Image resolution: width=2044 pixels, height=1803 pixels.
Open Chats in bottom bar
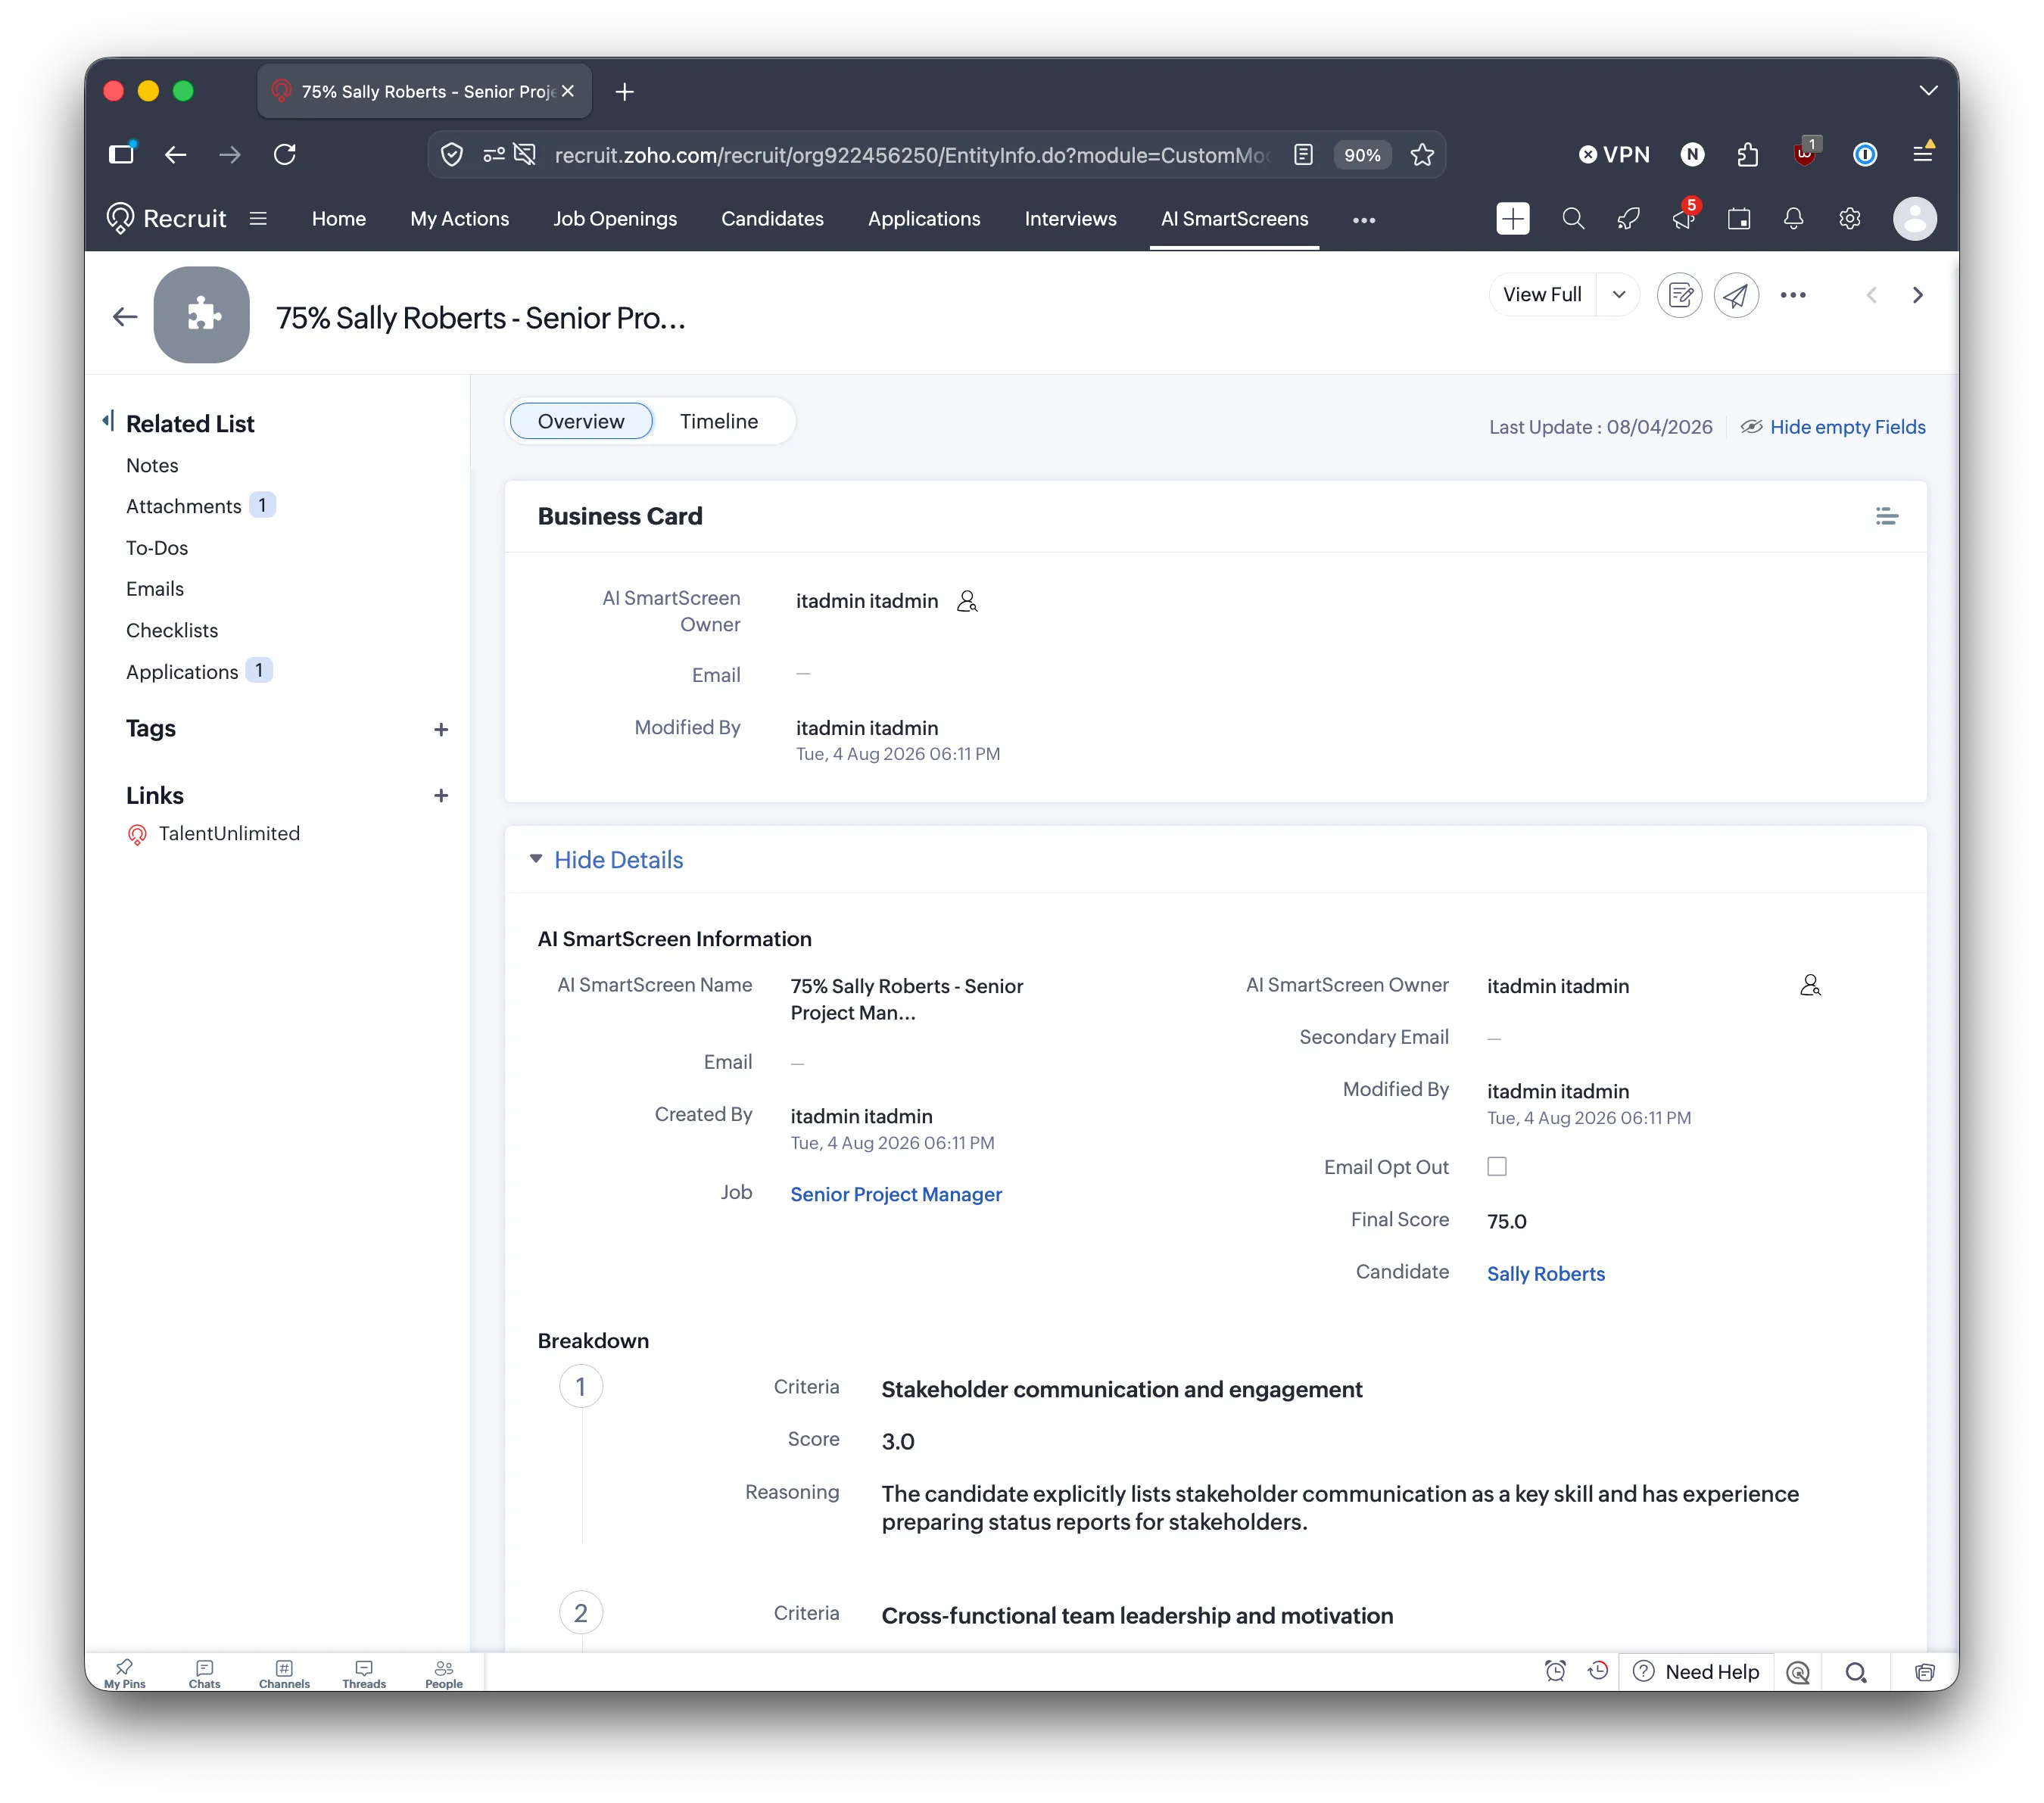pyautogui.click(x=204, y=1673)
